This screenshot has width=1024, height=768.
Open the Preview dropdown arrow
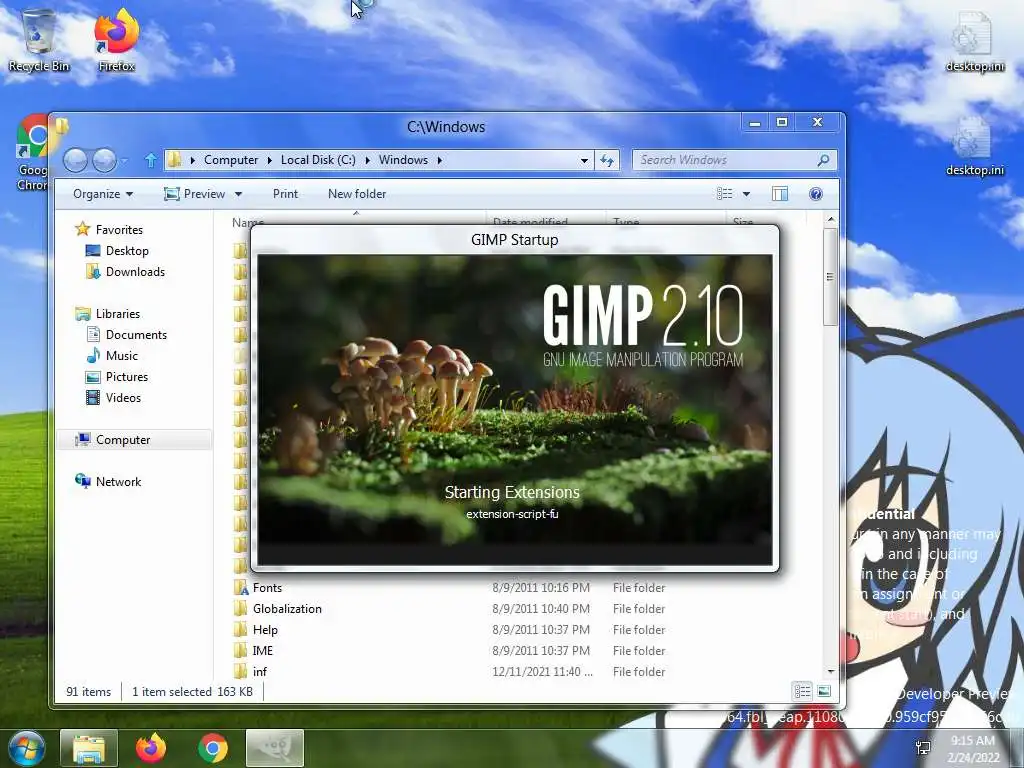238,194
